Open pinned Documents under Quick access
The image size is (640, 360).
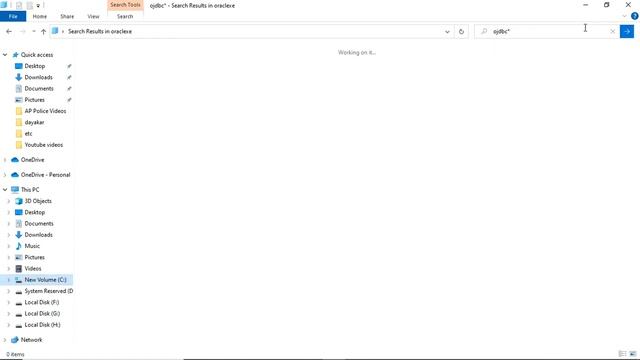(x=39, y=89)
